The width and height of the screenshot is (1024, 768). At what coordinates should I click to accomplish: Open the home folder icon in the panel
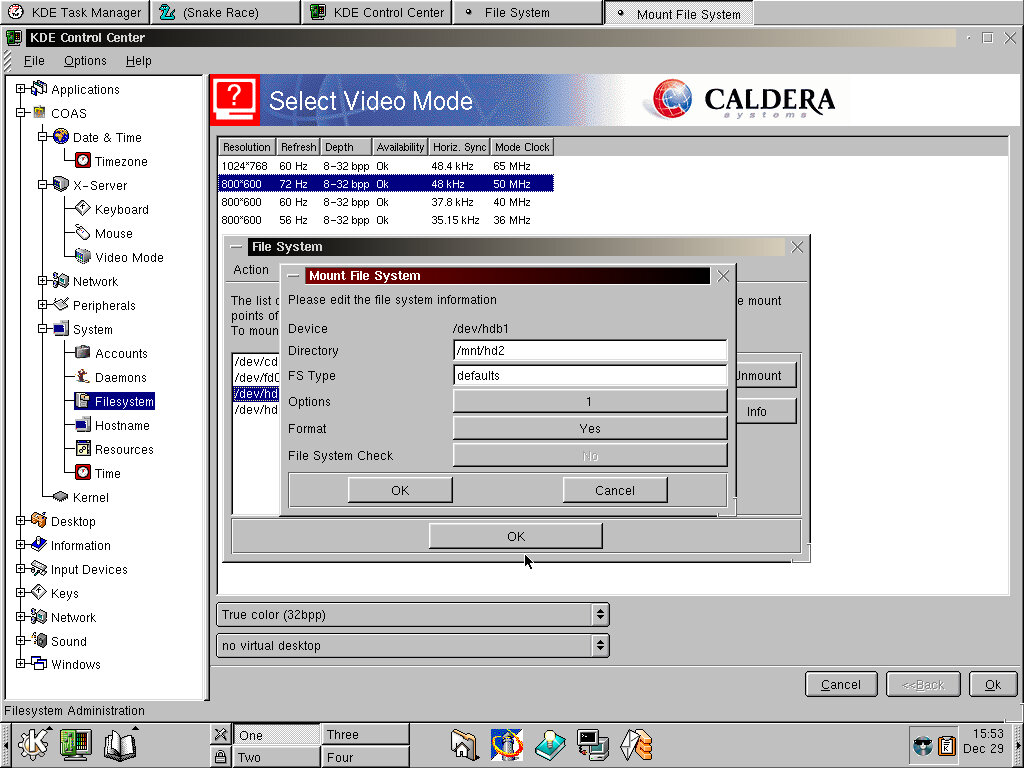pos(464,744)
